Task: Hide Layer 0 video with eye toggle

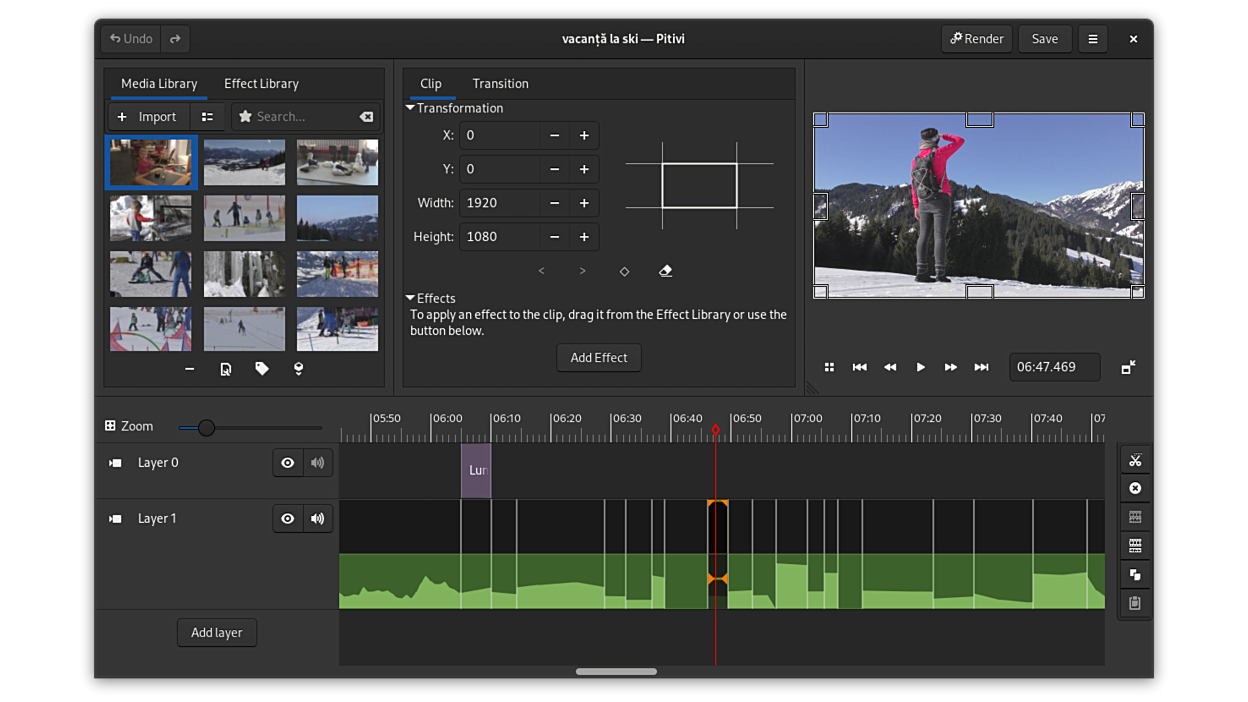Action: (x=287, y=463)
